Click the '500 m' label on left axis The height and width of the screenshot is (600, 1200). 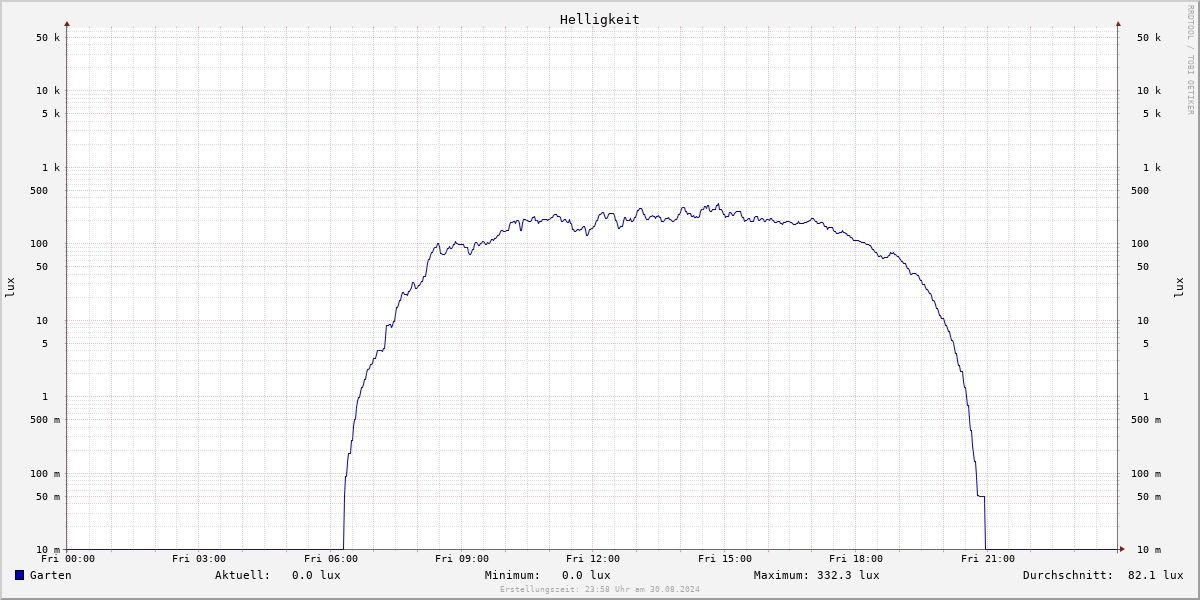(45, 420)
